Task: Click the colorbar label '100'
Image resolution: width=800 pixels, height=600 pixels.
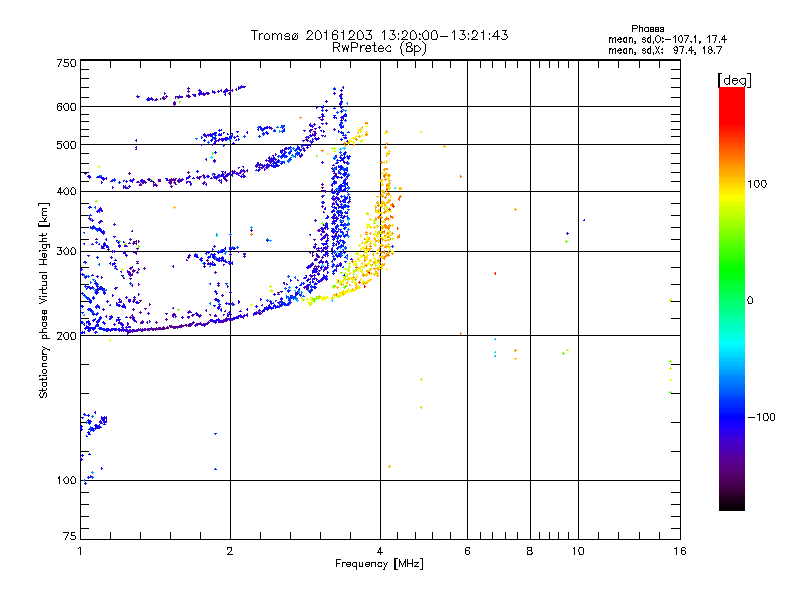Action: click(757, 184)
